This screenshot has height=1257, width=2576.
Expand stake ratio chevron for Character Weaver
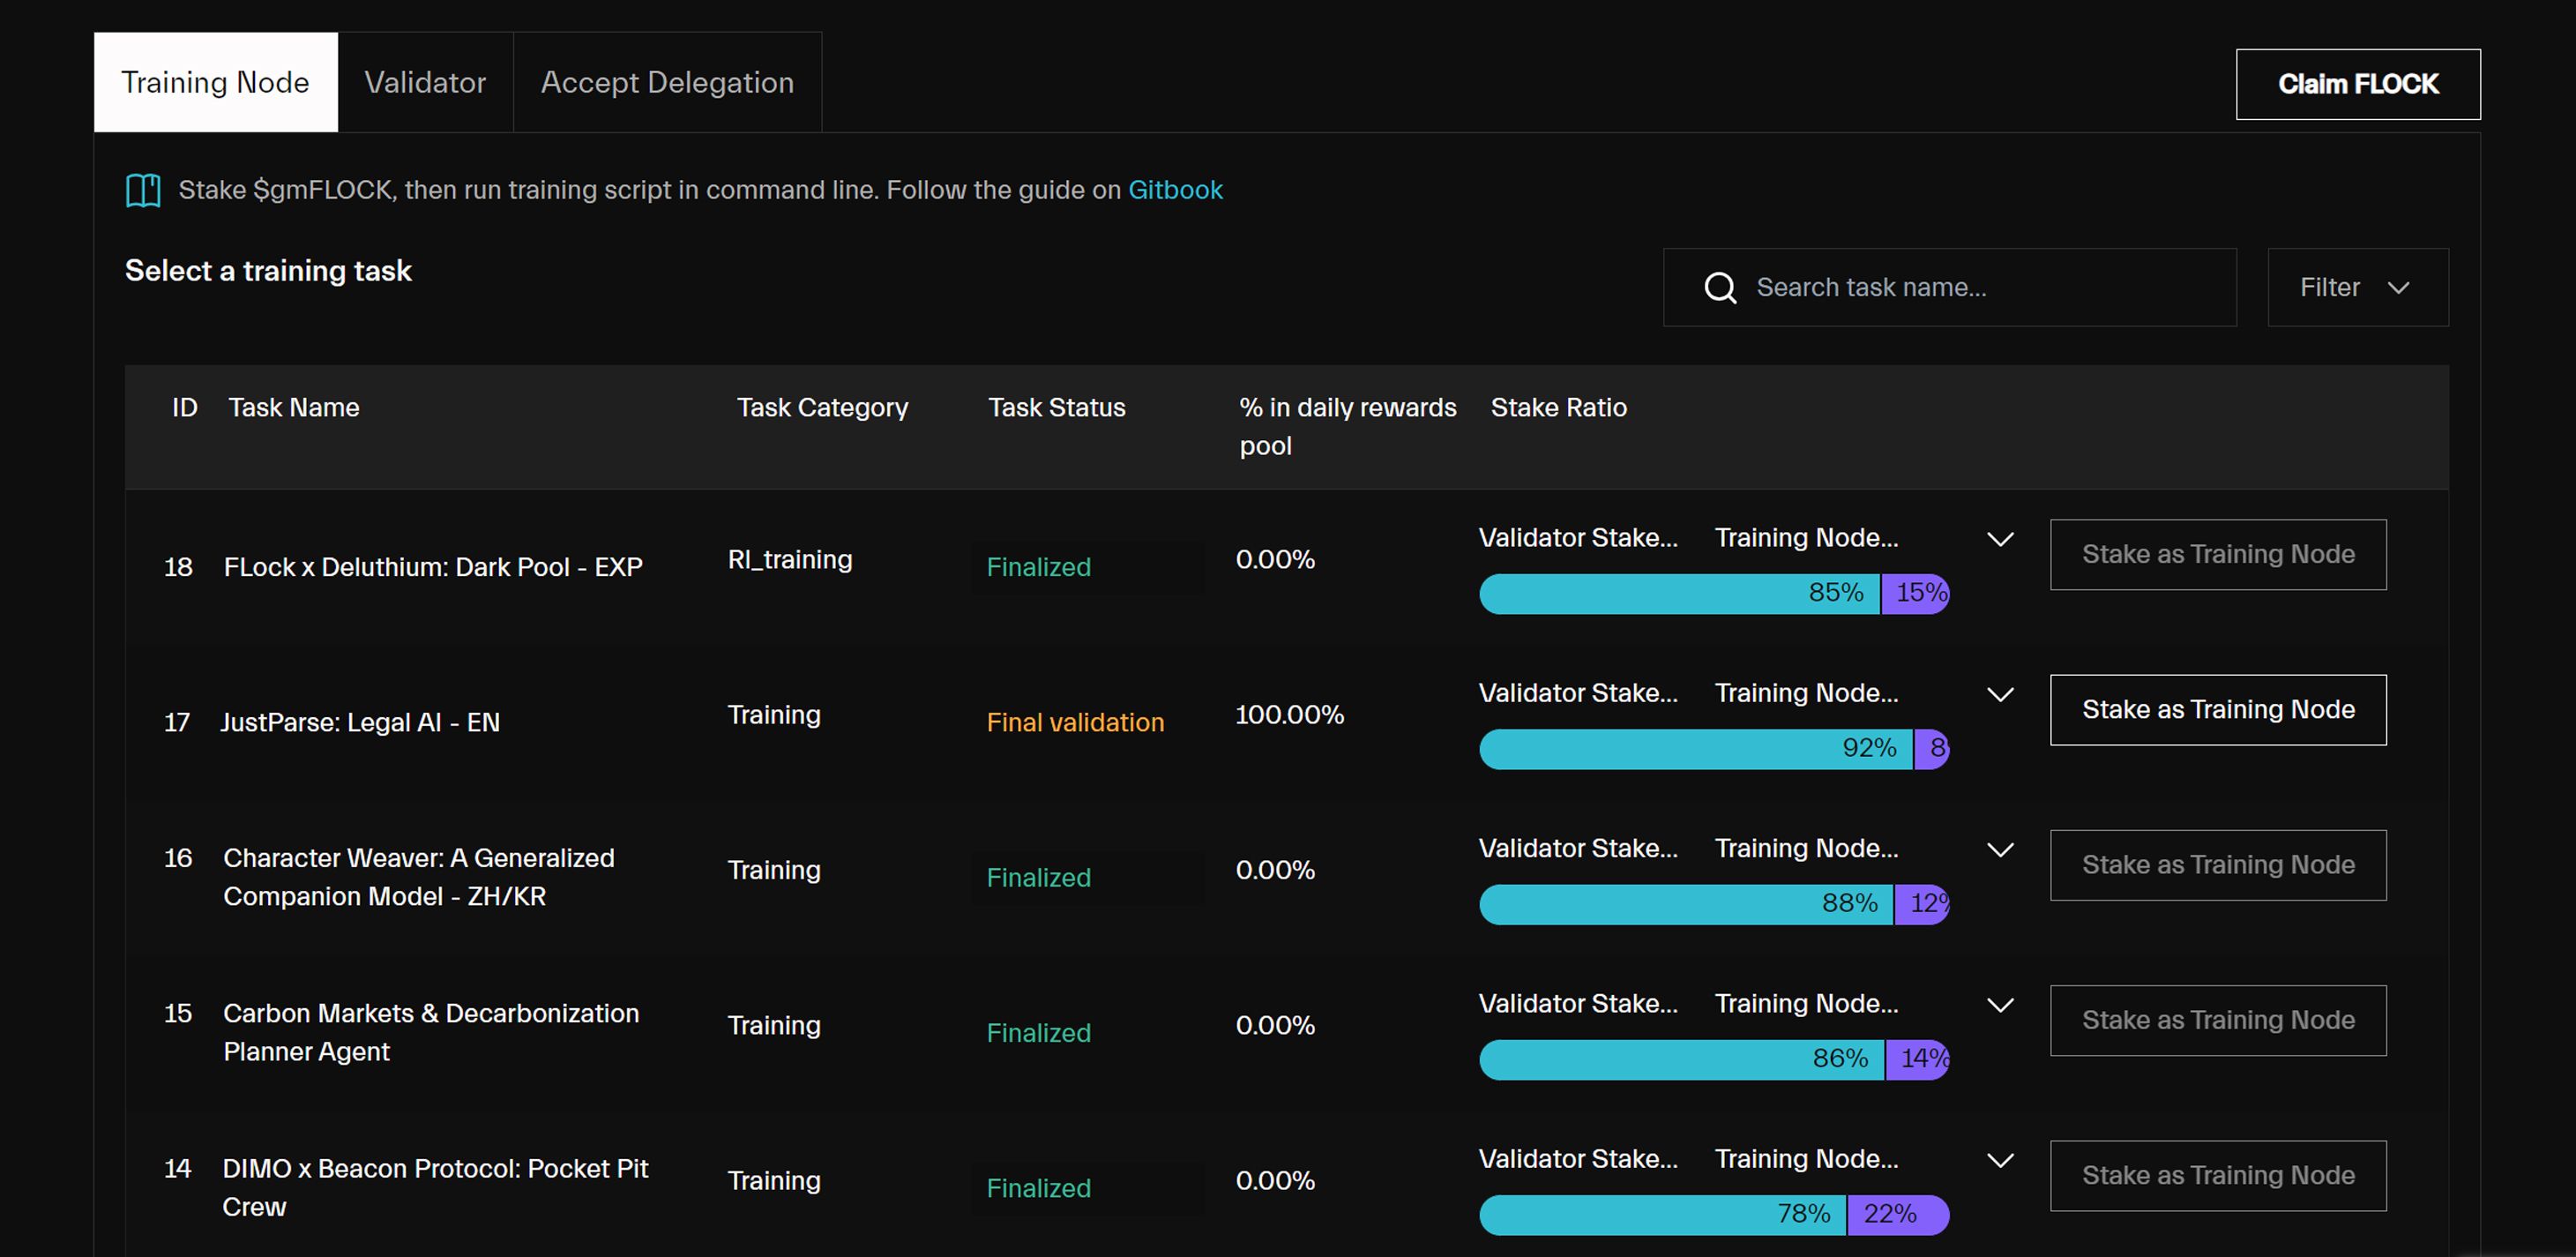point(2000,850)
